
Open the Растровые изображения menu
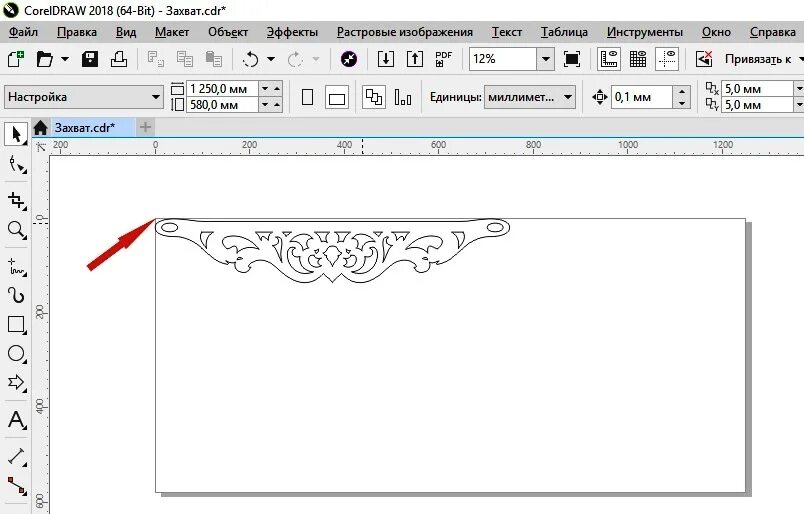[405, 32]
